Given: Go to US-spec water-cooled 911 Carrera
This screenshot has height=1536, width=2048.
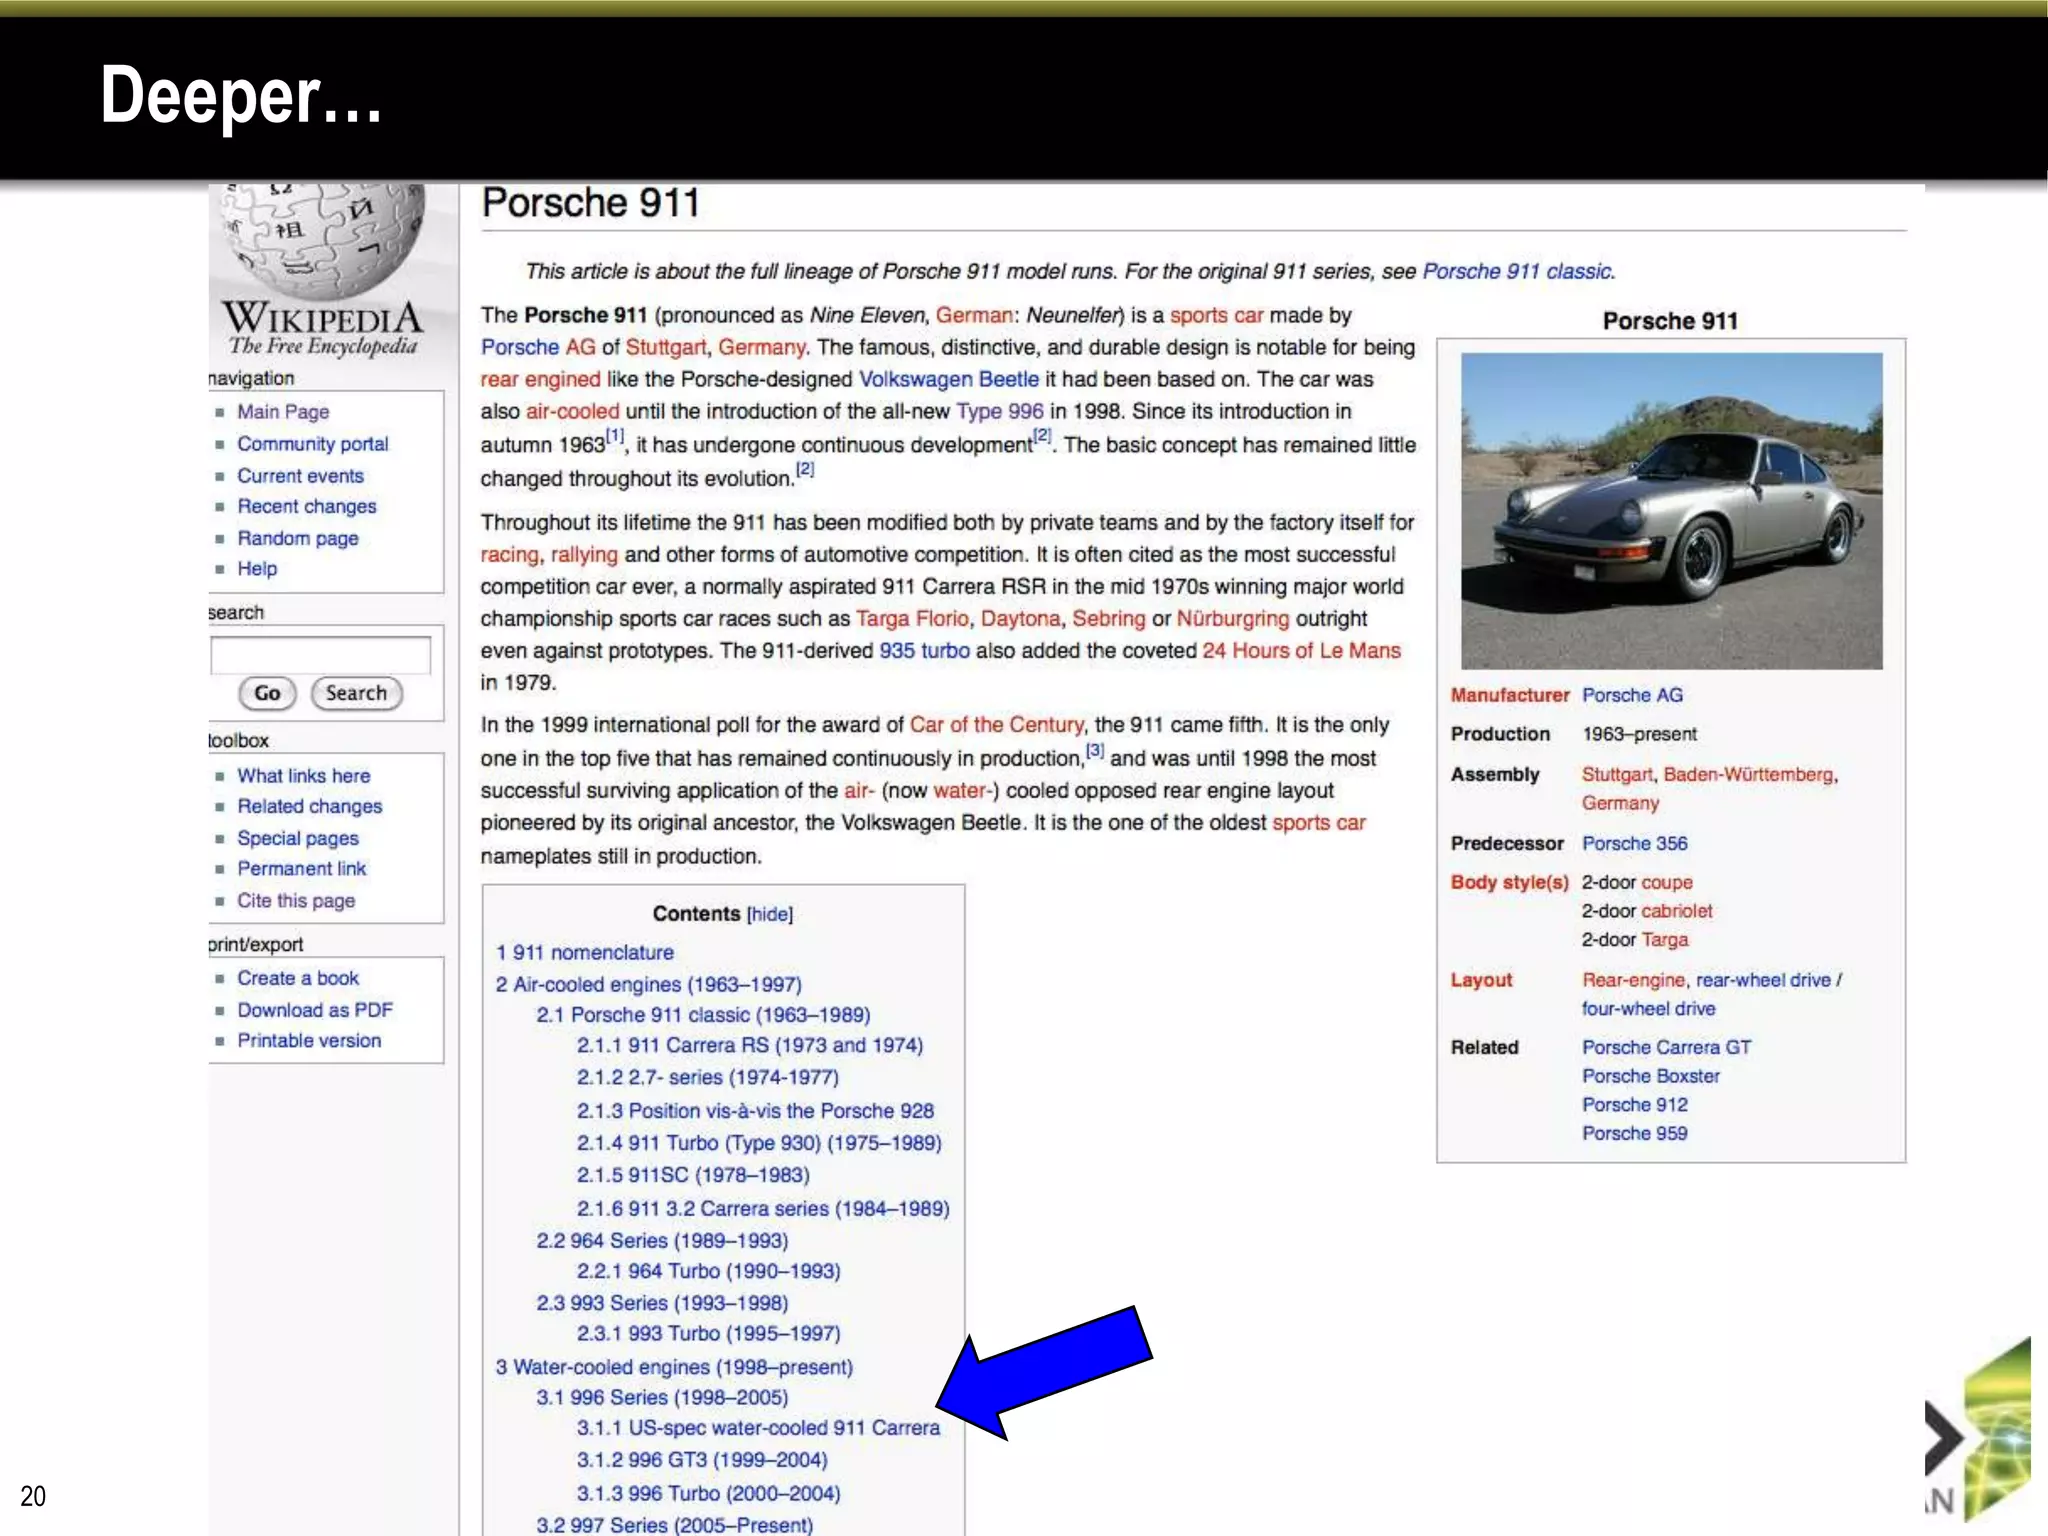Looking at the screenshot, I should pyautogui.click(x=757, y=1428).
